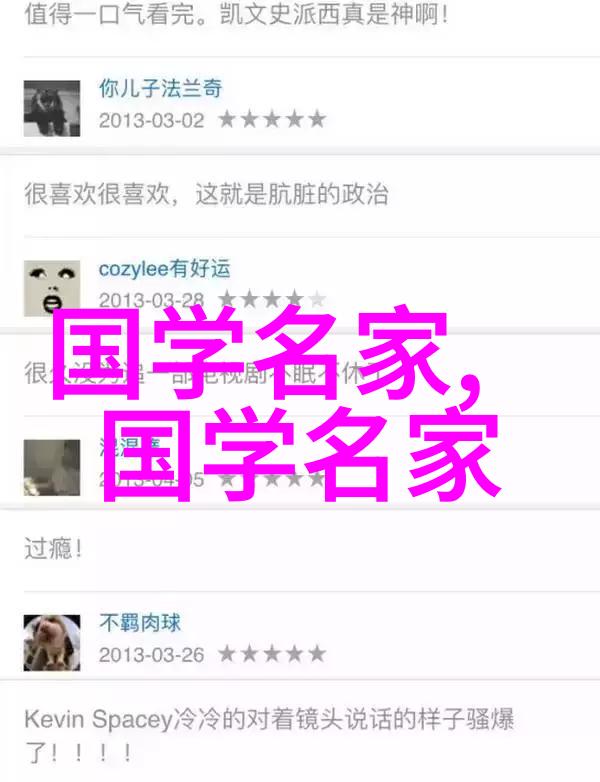Select the date 2013-03-02
The image size is (600, 782).
152,120
